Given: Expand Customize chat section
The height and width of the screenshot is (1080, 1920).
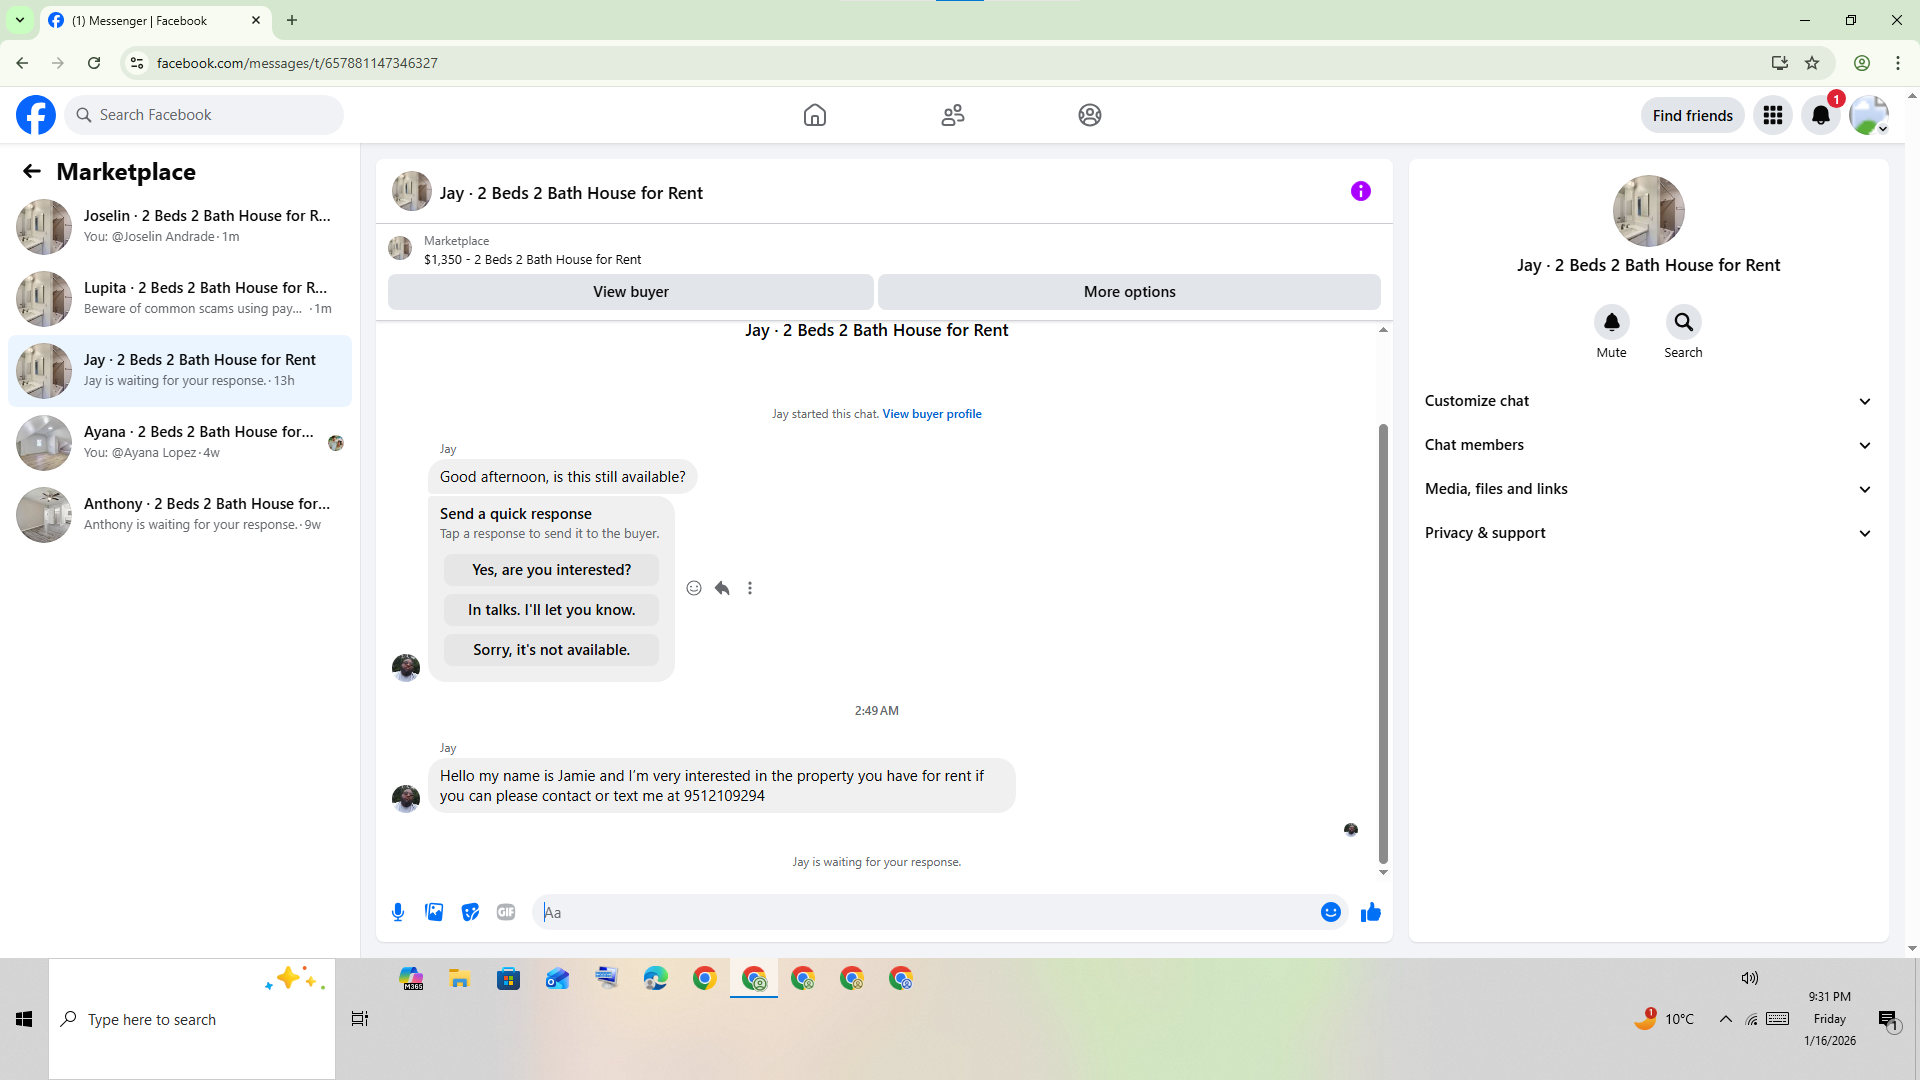Looking at the screenshot, I should (x=1648, y=401).
